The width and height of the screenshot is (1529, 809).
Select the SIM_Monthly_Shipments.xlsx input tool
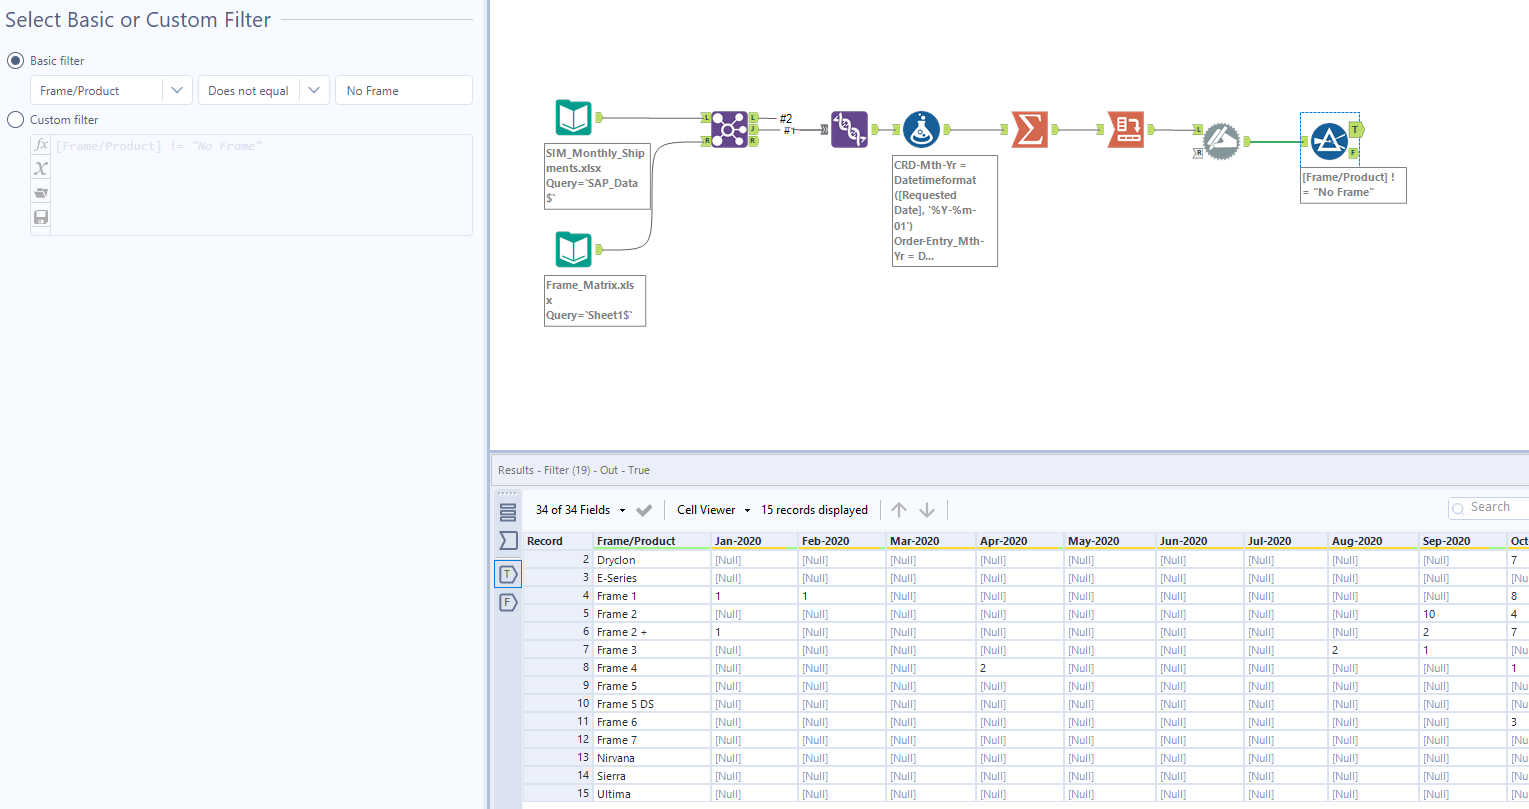click(x=573, y=117)
